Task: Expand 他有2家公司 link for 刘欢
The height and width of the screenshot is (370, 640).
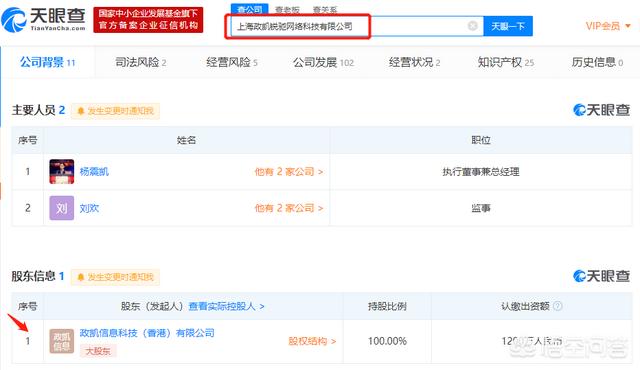Action: (289, 208)
